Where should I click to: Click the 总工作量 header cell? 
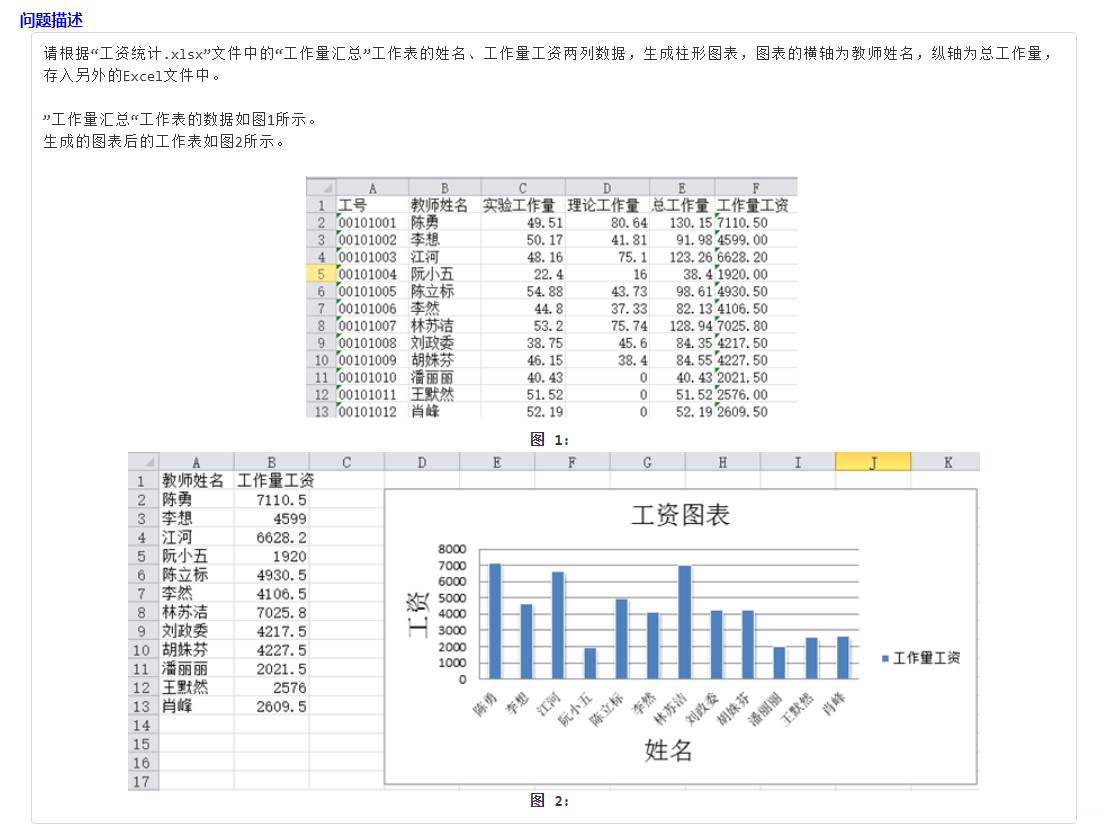[680, 205]
